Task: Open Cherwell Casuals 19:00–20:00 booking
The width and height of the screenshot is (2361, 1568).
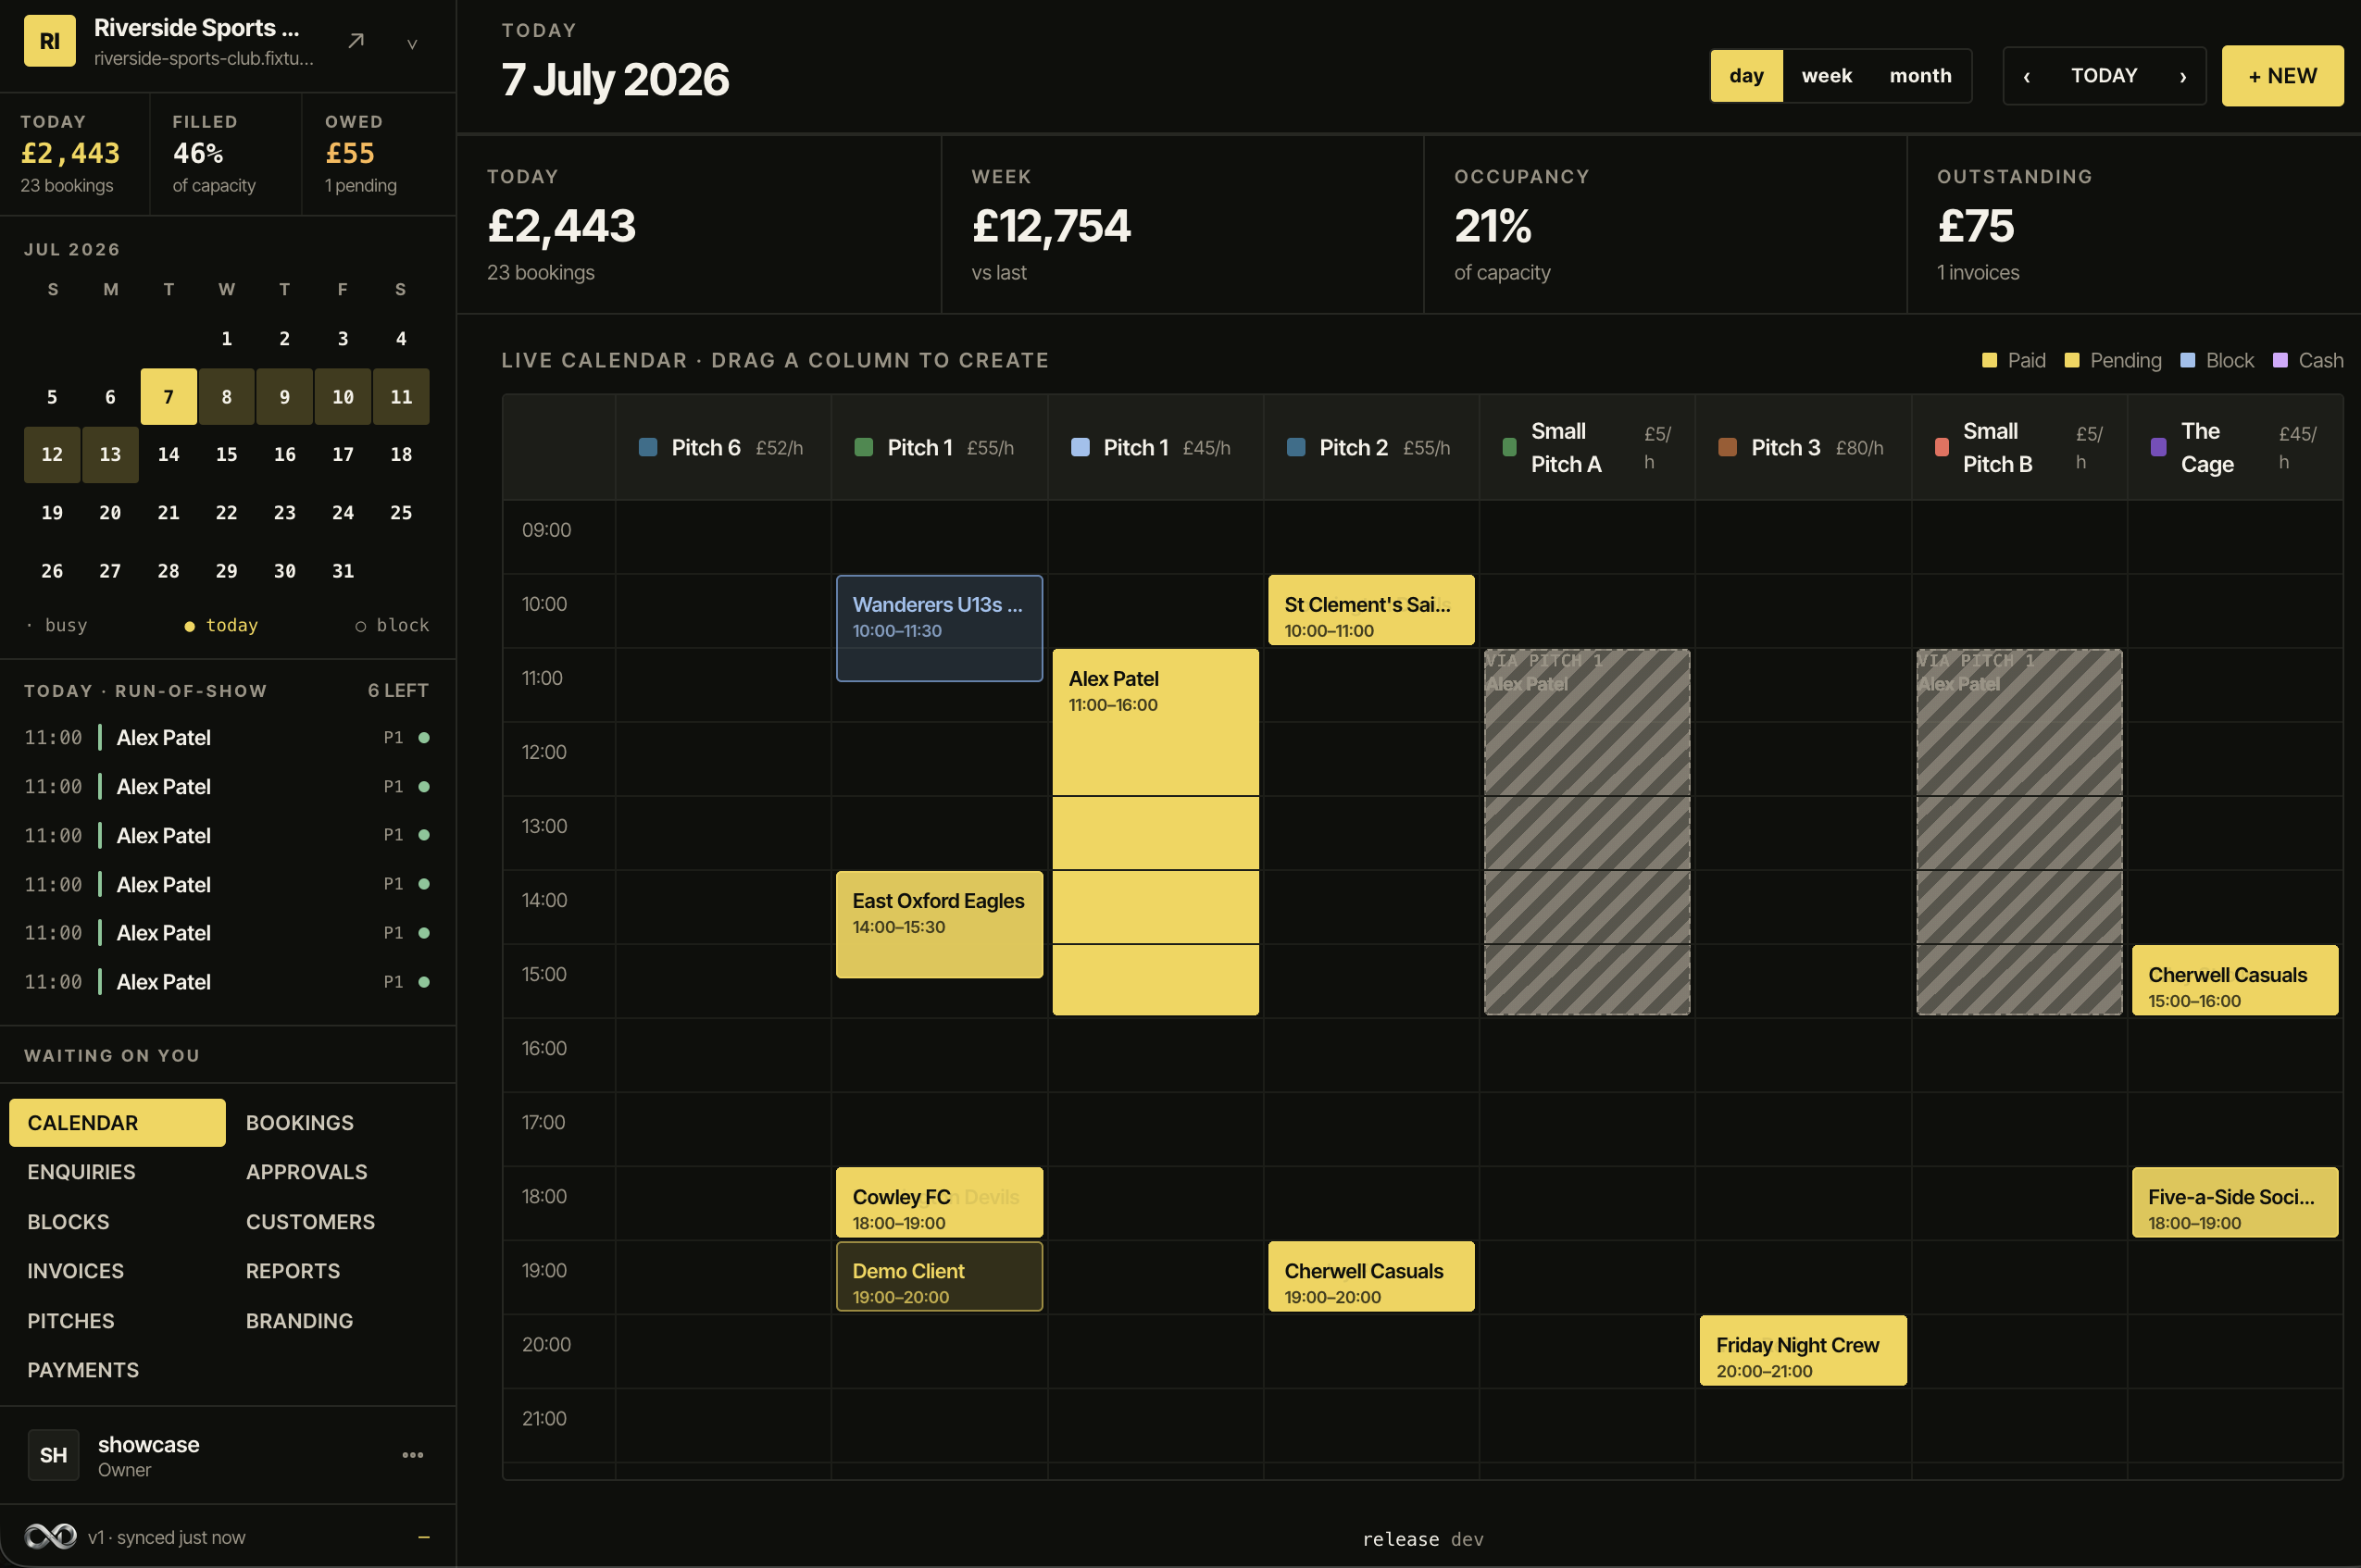Action: (x=1371, y=1276)
